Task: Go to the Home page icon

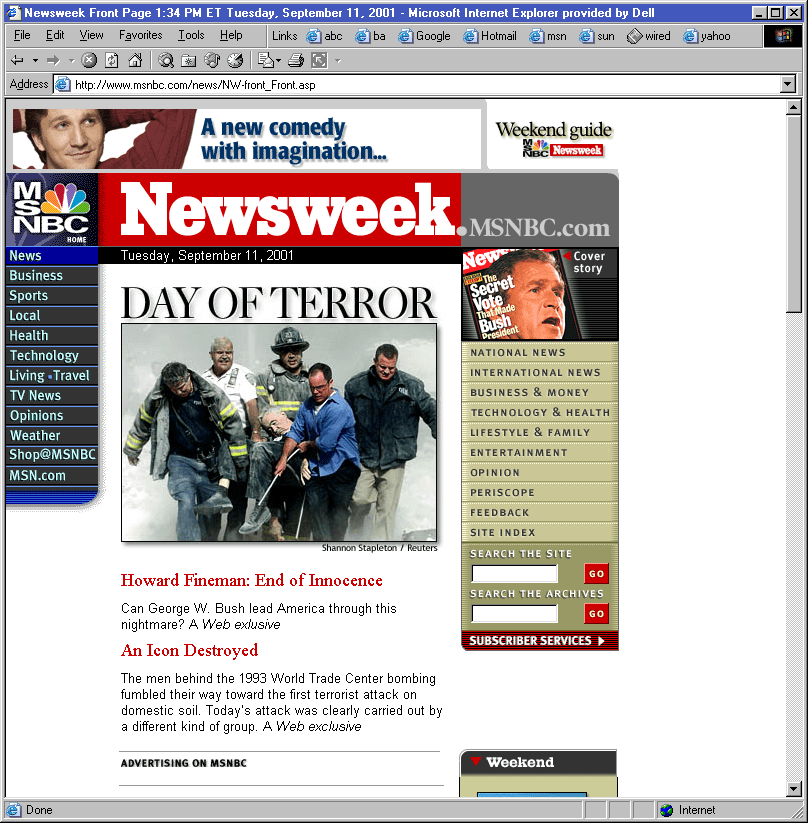Action: pos(135,61)
